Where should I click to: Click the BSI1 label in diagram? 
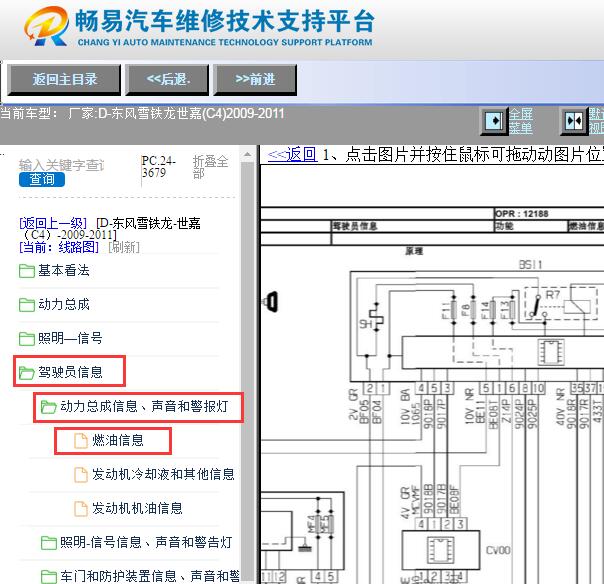coord(530,265)
